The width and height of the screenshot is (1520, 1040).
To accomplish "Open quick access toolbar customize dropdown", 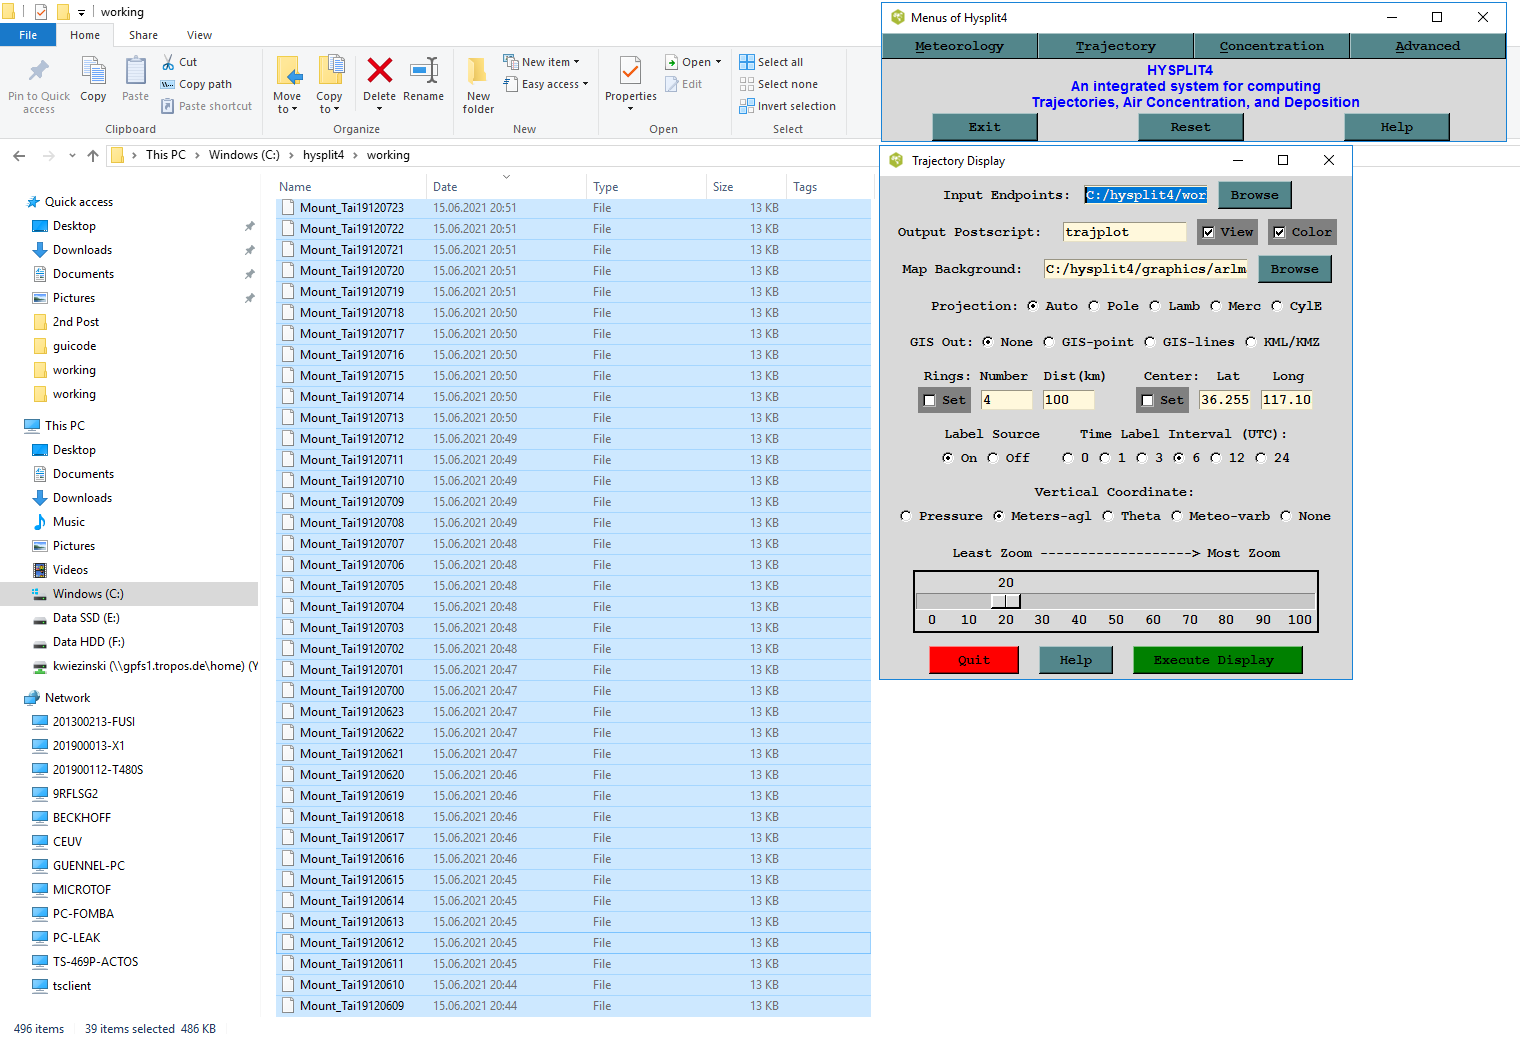I will click(x=81, y=13).
